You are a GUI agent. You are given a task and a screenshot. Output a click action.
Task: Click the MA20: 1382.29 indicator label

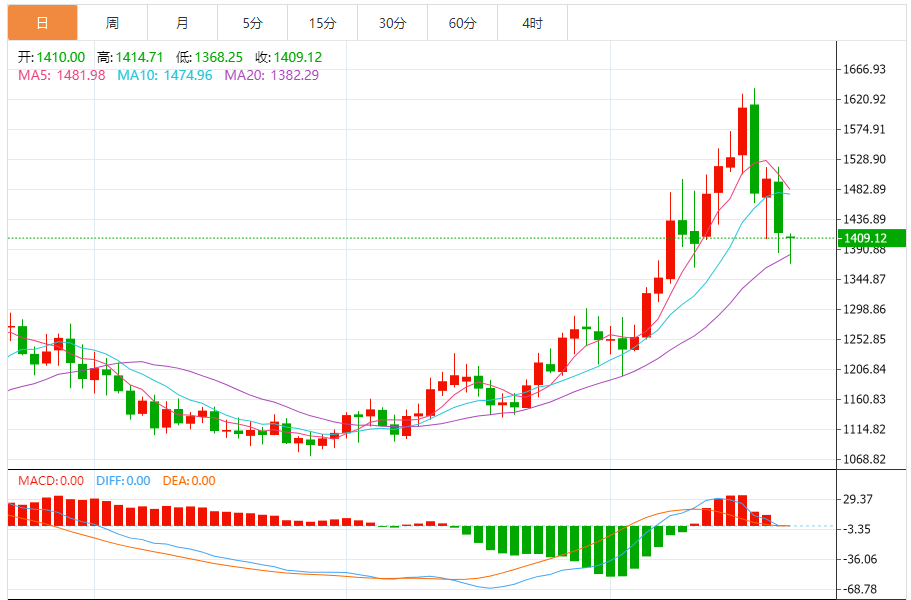(271, 75)
